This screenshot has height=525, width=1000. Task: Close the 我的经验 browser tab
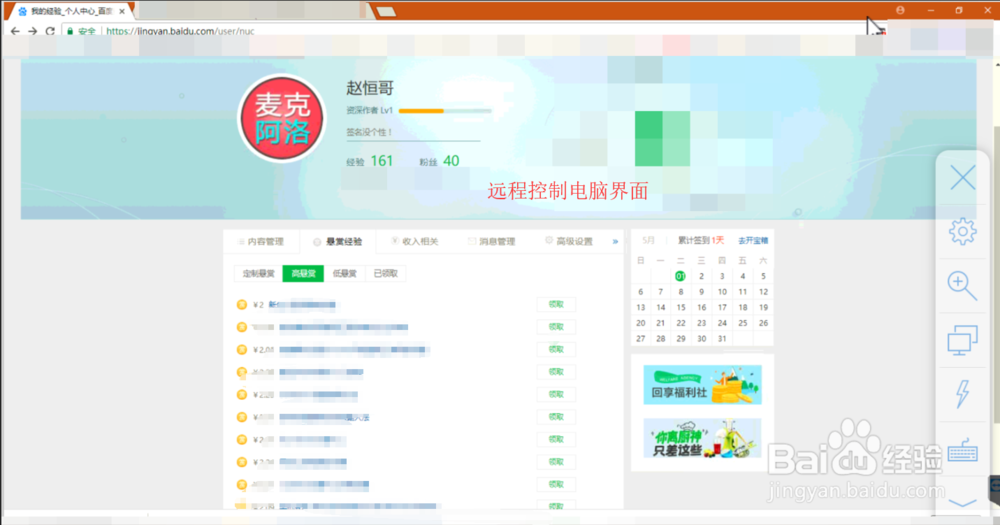coord(122,11)
